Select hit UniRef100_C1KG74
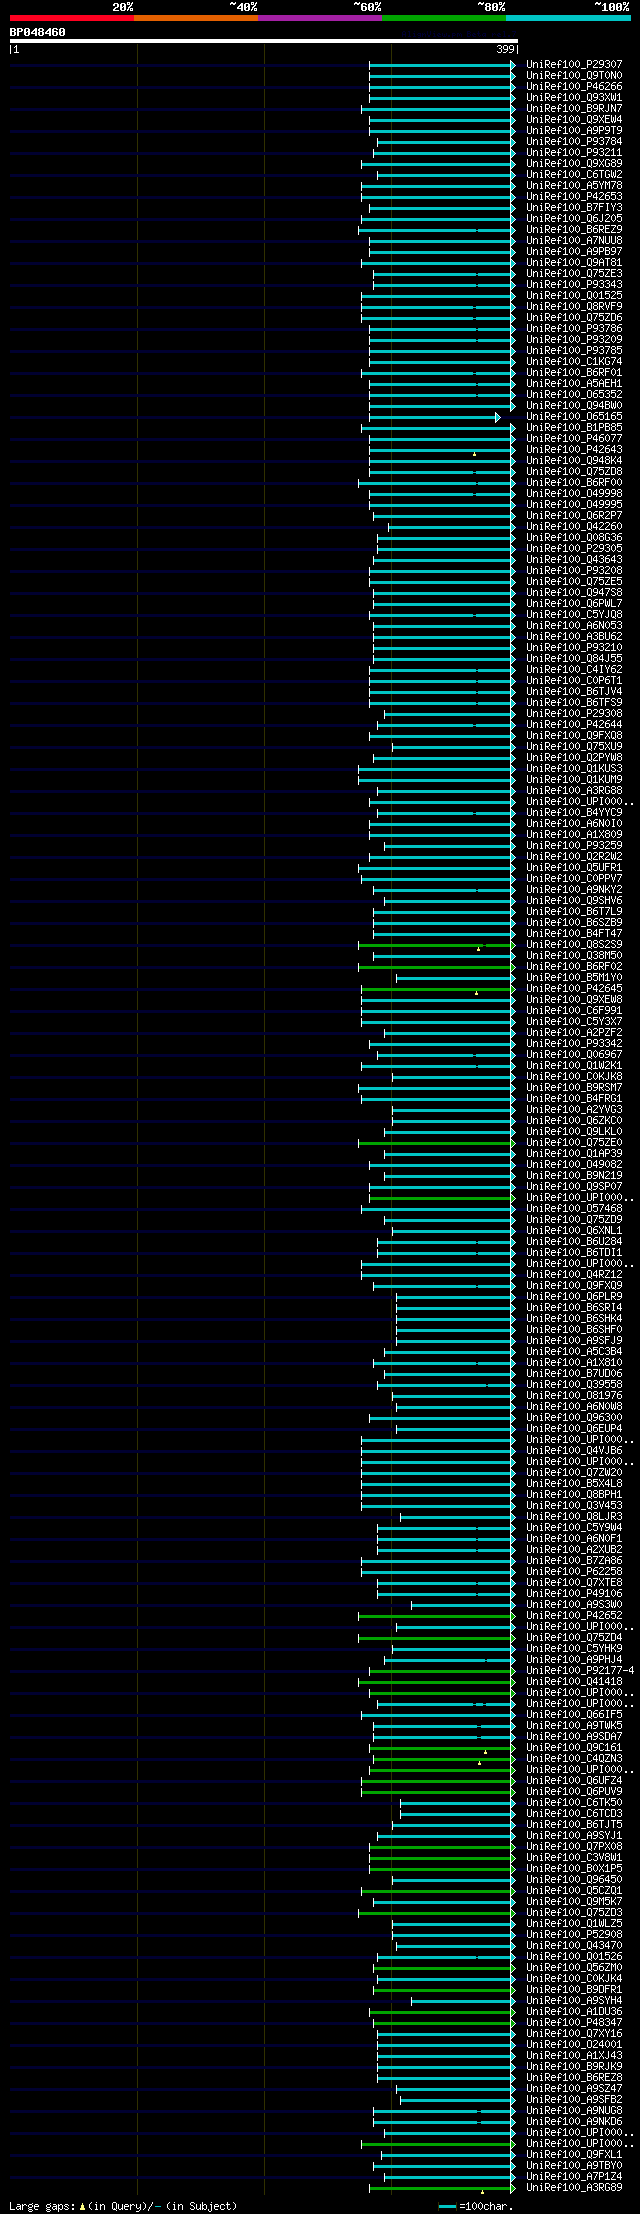Viewport: 640px width, 2214px height. (574, 361)
